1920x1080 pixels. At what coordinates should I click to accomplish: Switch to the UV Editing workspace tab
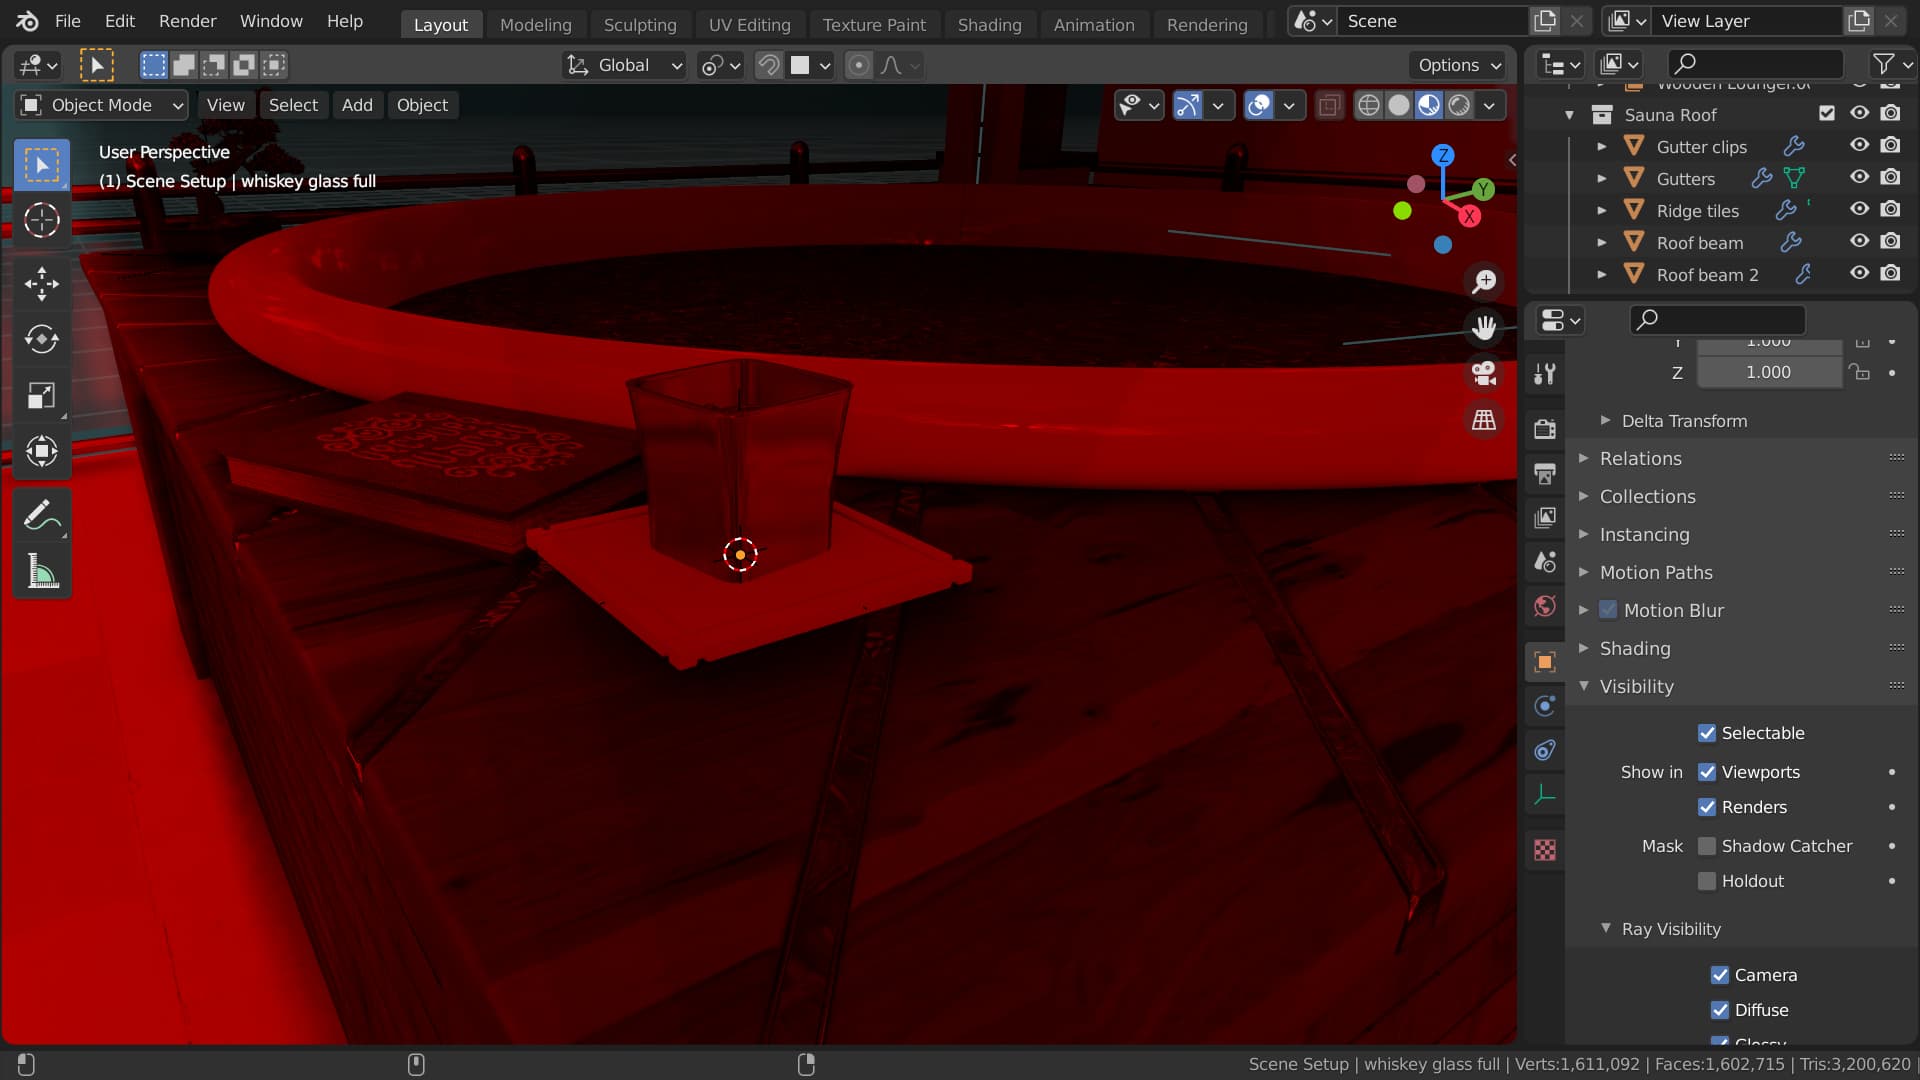tap(749, 24)
